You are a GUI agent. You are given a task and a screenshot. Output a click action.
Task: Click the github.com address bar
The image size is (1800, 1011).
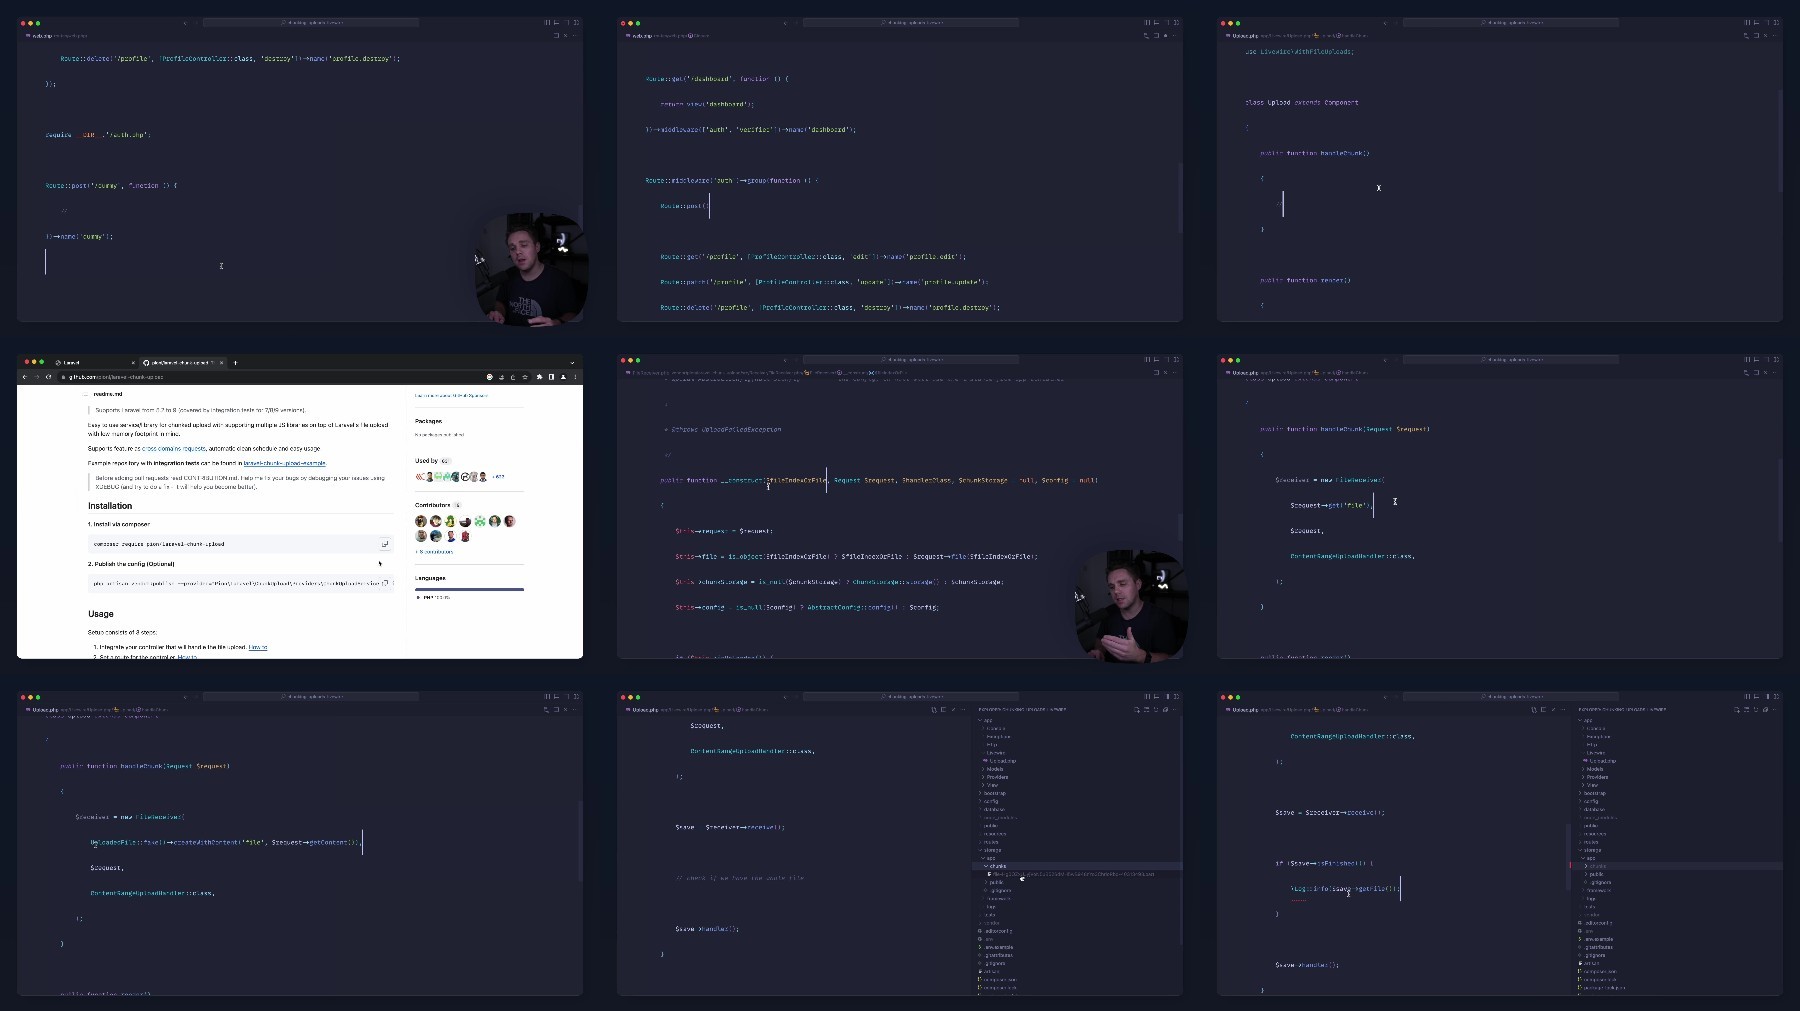tap(270, 377)
